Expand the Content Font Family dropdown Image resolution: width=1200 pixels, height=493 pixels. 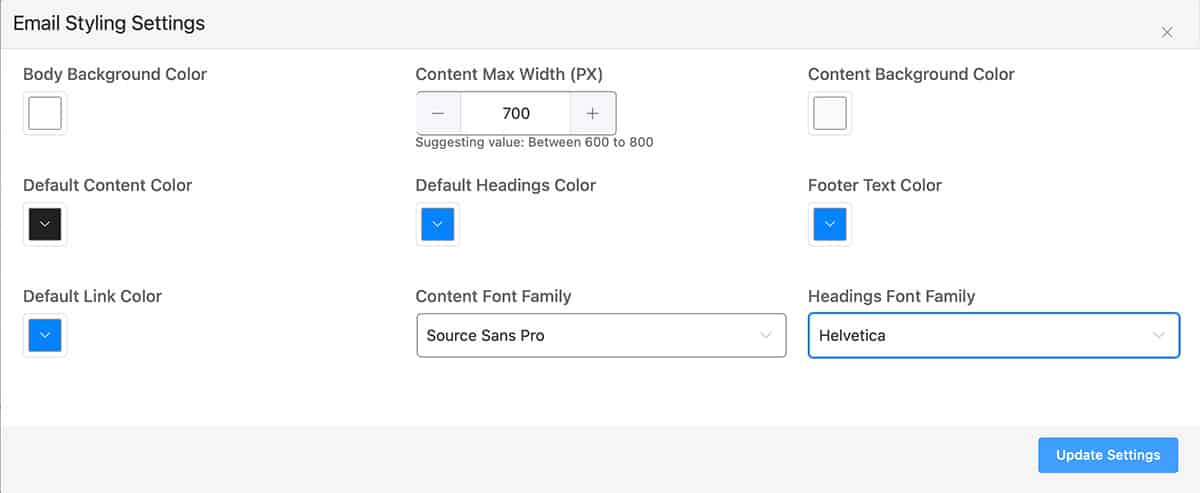[x=601, y=336]
